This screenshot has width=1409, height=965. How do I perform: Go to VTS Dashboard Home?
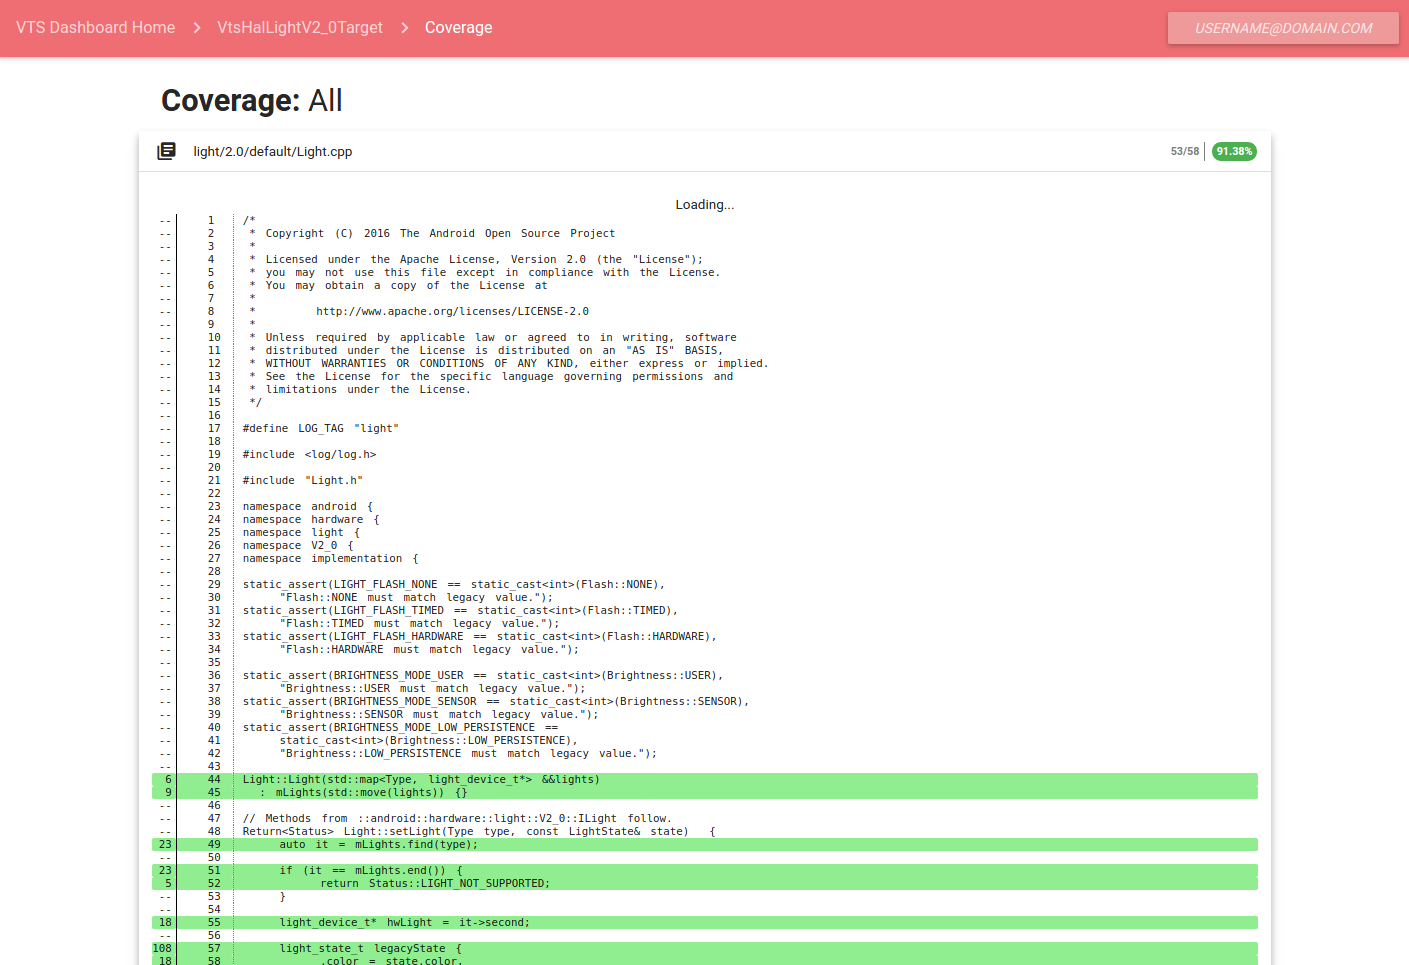click(95, 28)
